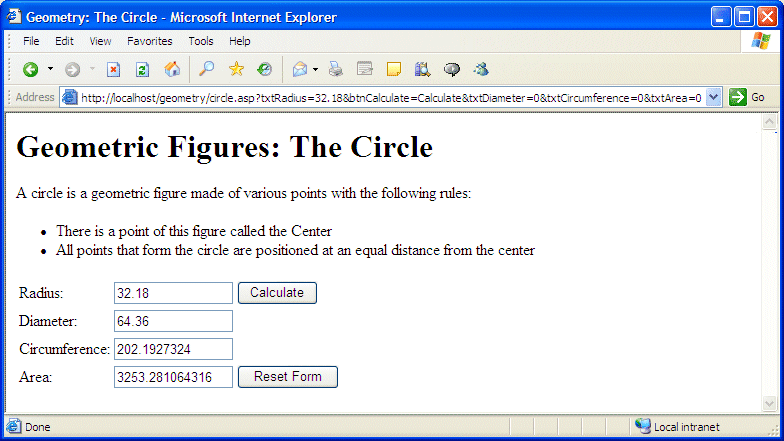Refresh the page with the Refresh icon

coord(142,69)
